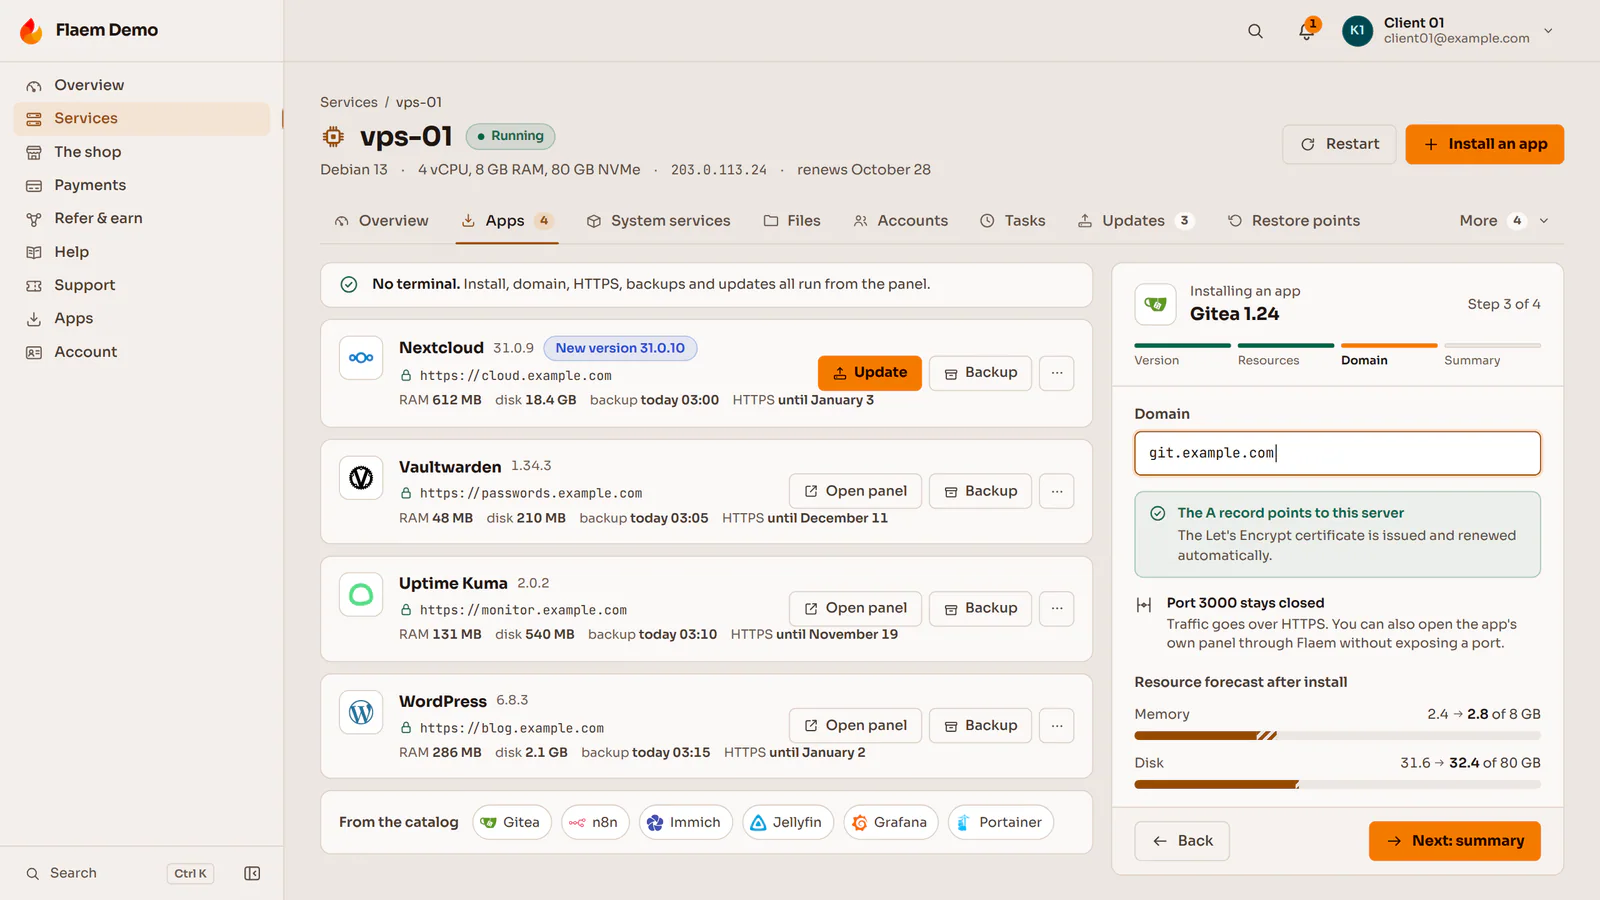Click the Memory forecast progress bar
1600x900 pixels.
pos(1337,736)
